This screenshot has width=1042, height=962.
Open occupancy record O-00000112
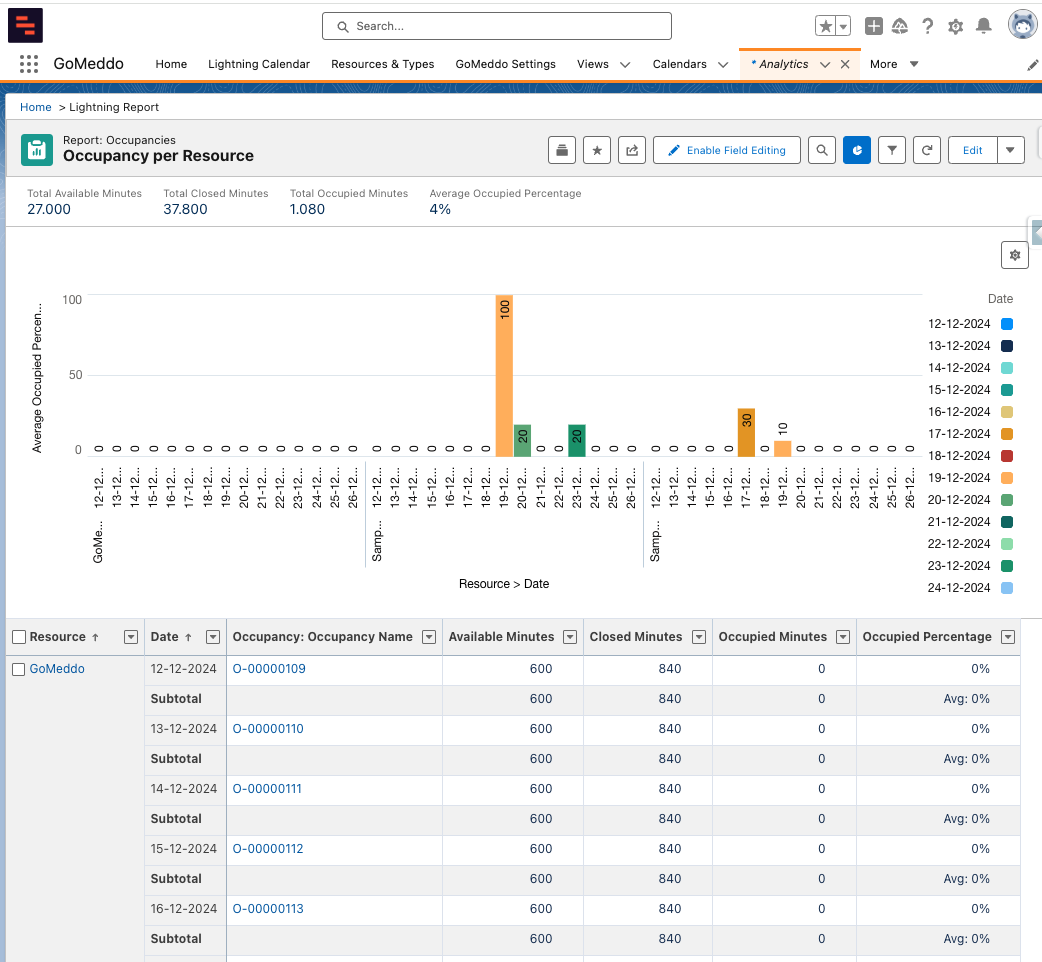(268, 848)
